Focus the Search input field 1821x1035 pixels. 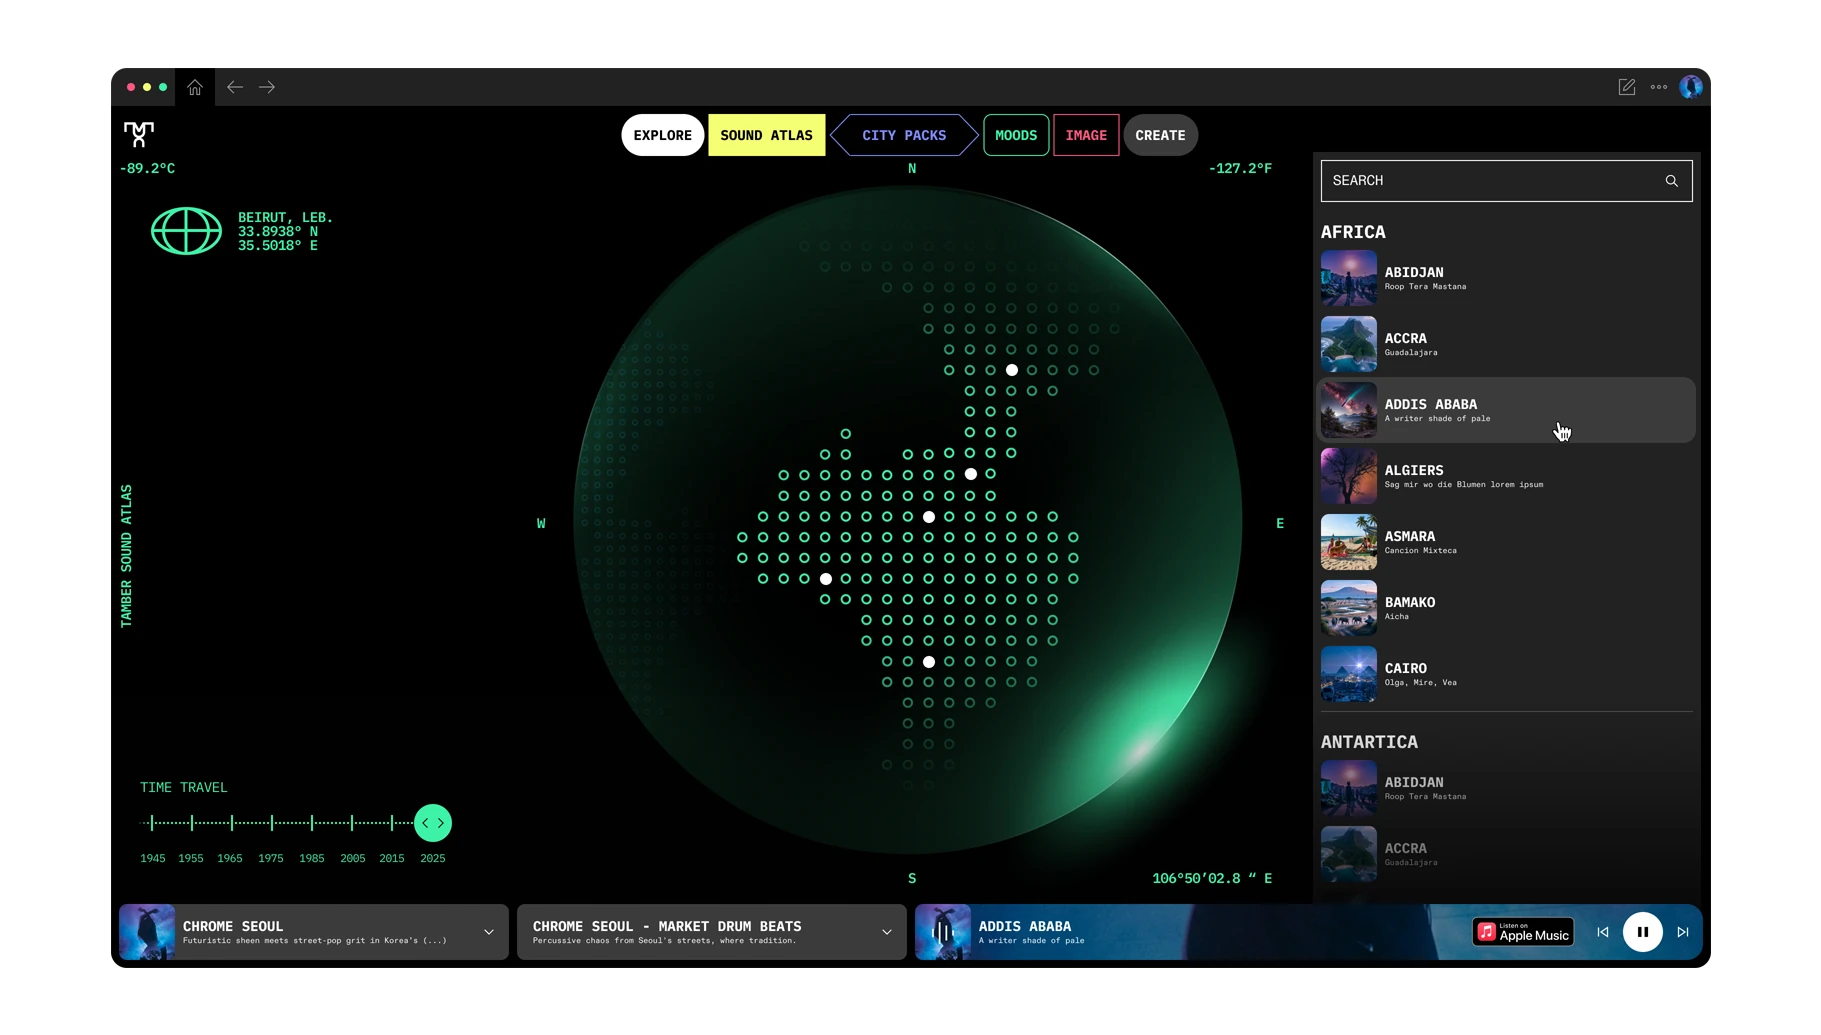[1506, 181]
